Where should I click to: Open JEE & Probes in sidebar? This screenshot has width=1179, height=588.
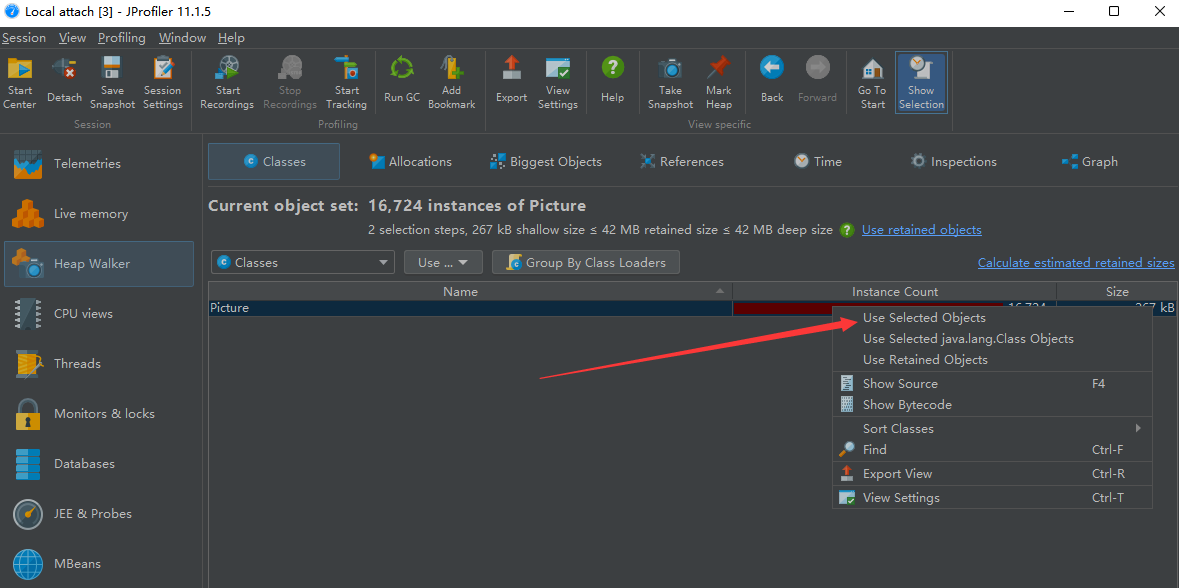pyautogui.click(x=99, y=514)
